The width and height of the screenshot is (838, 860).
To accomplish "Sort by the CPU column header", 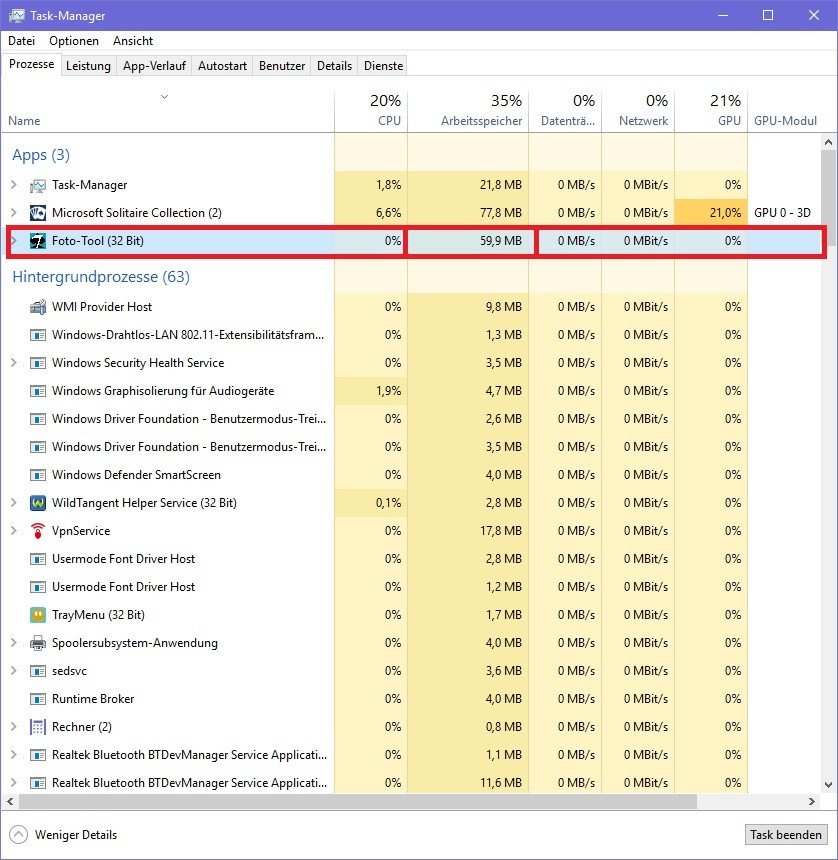I will click(x=371, y=111).
